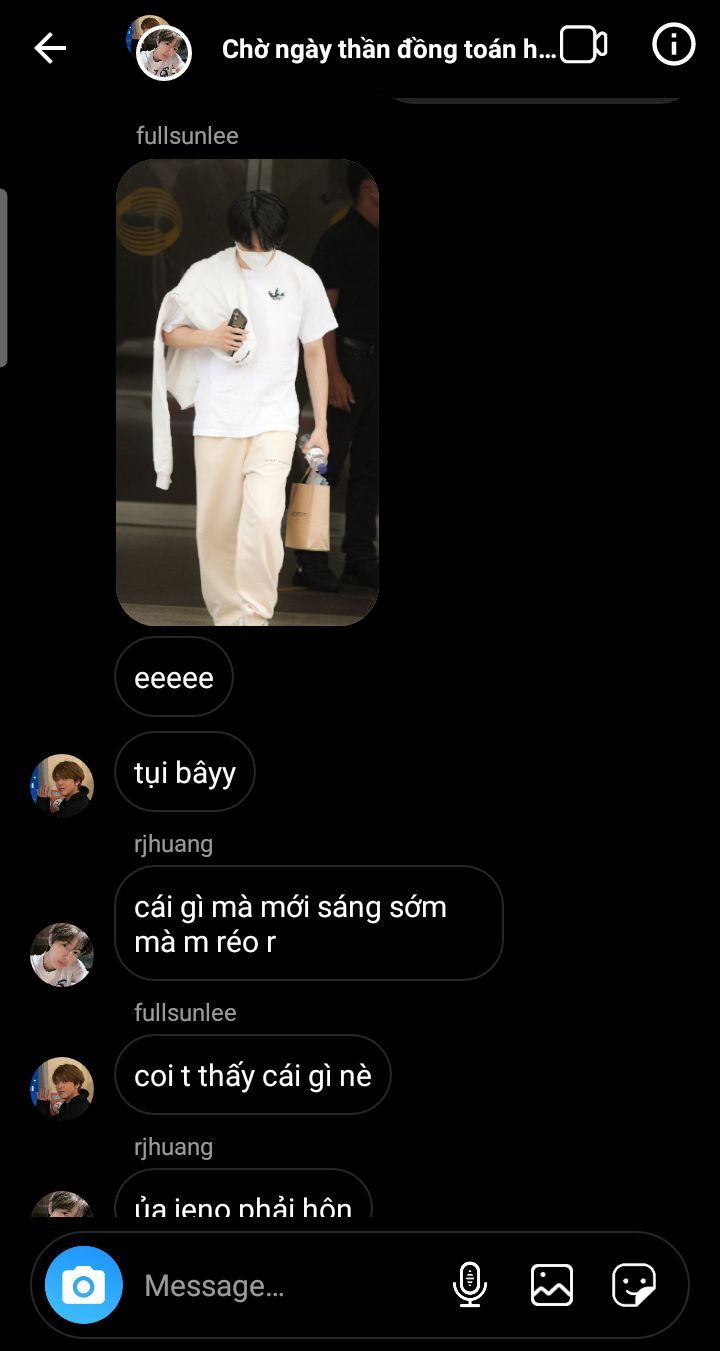
Task: Open the blue camera button
Action: (84, 1285)
